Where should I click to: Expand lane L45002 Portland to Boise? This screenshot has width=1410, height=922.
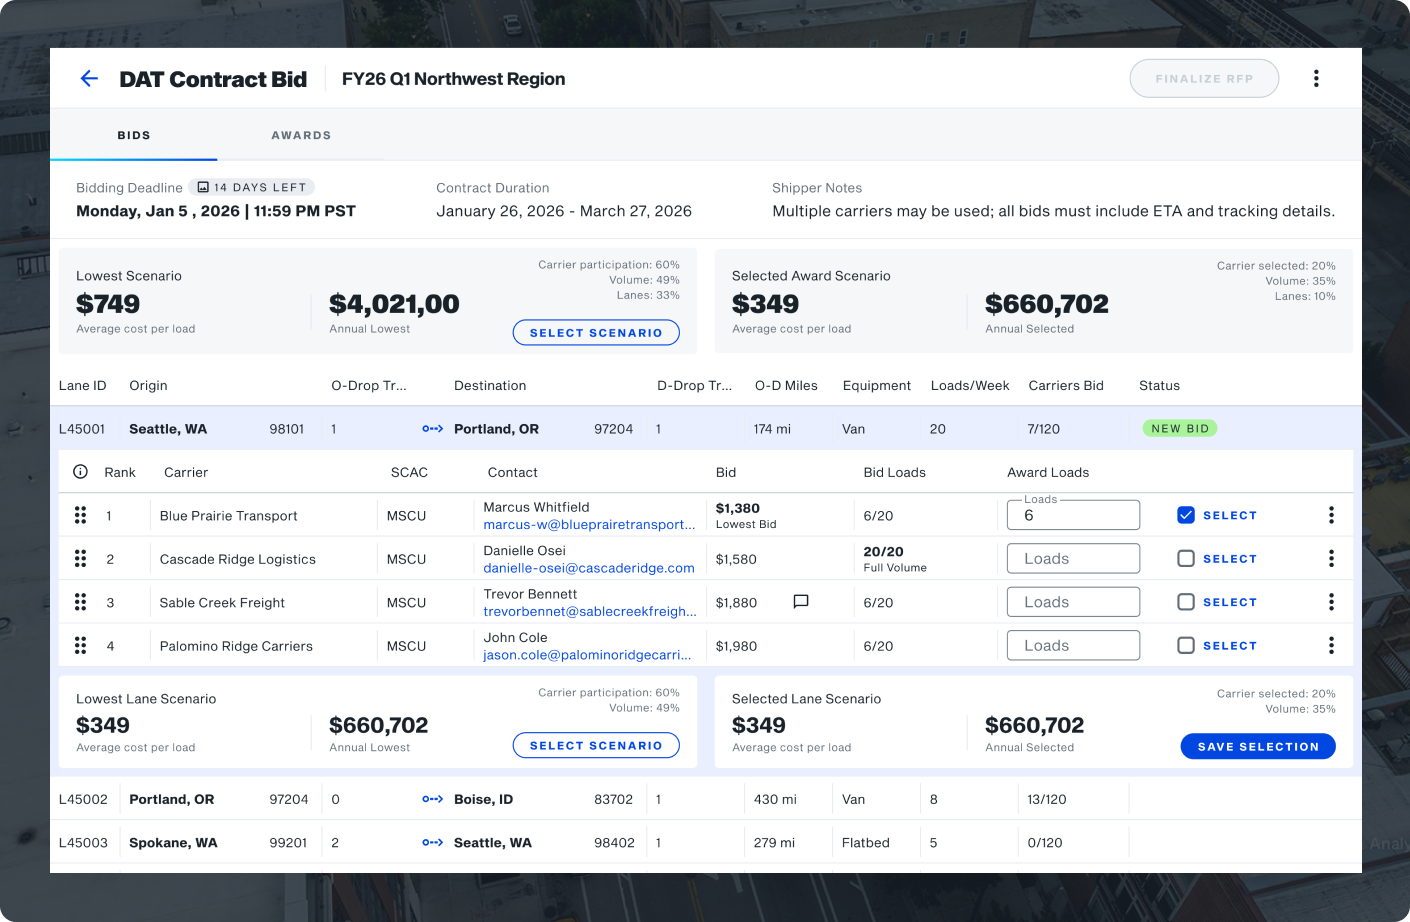pyautogui.click(x=705, y=799)
